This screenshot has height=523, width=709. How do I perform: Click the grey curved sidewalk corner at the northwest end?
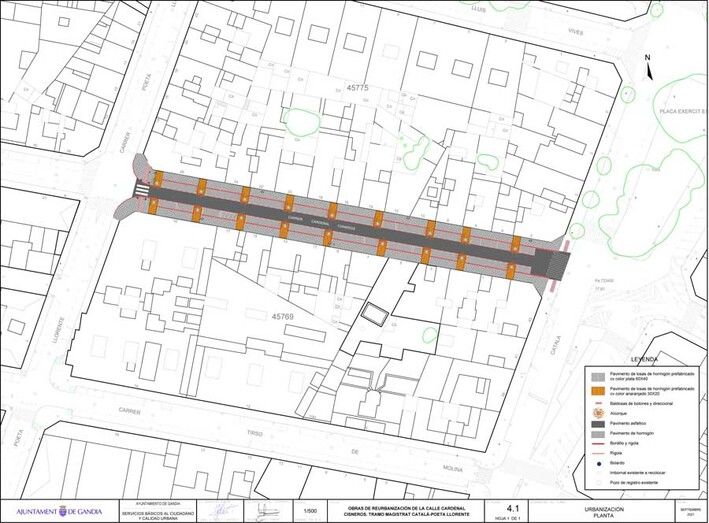(x=144, y=167)
